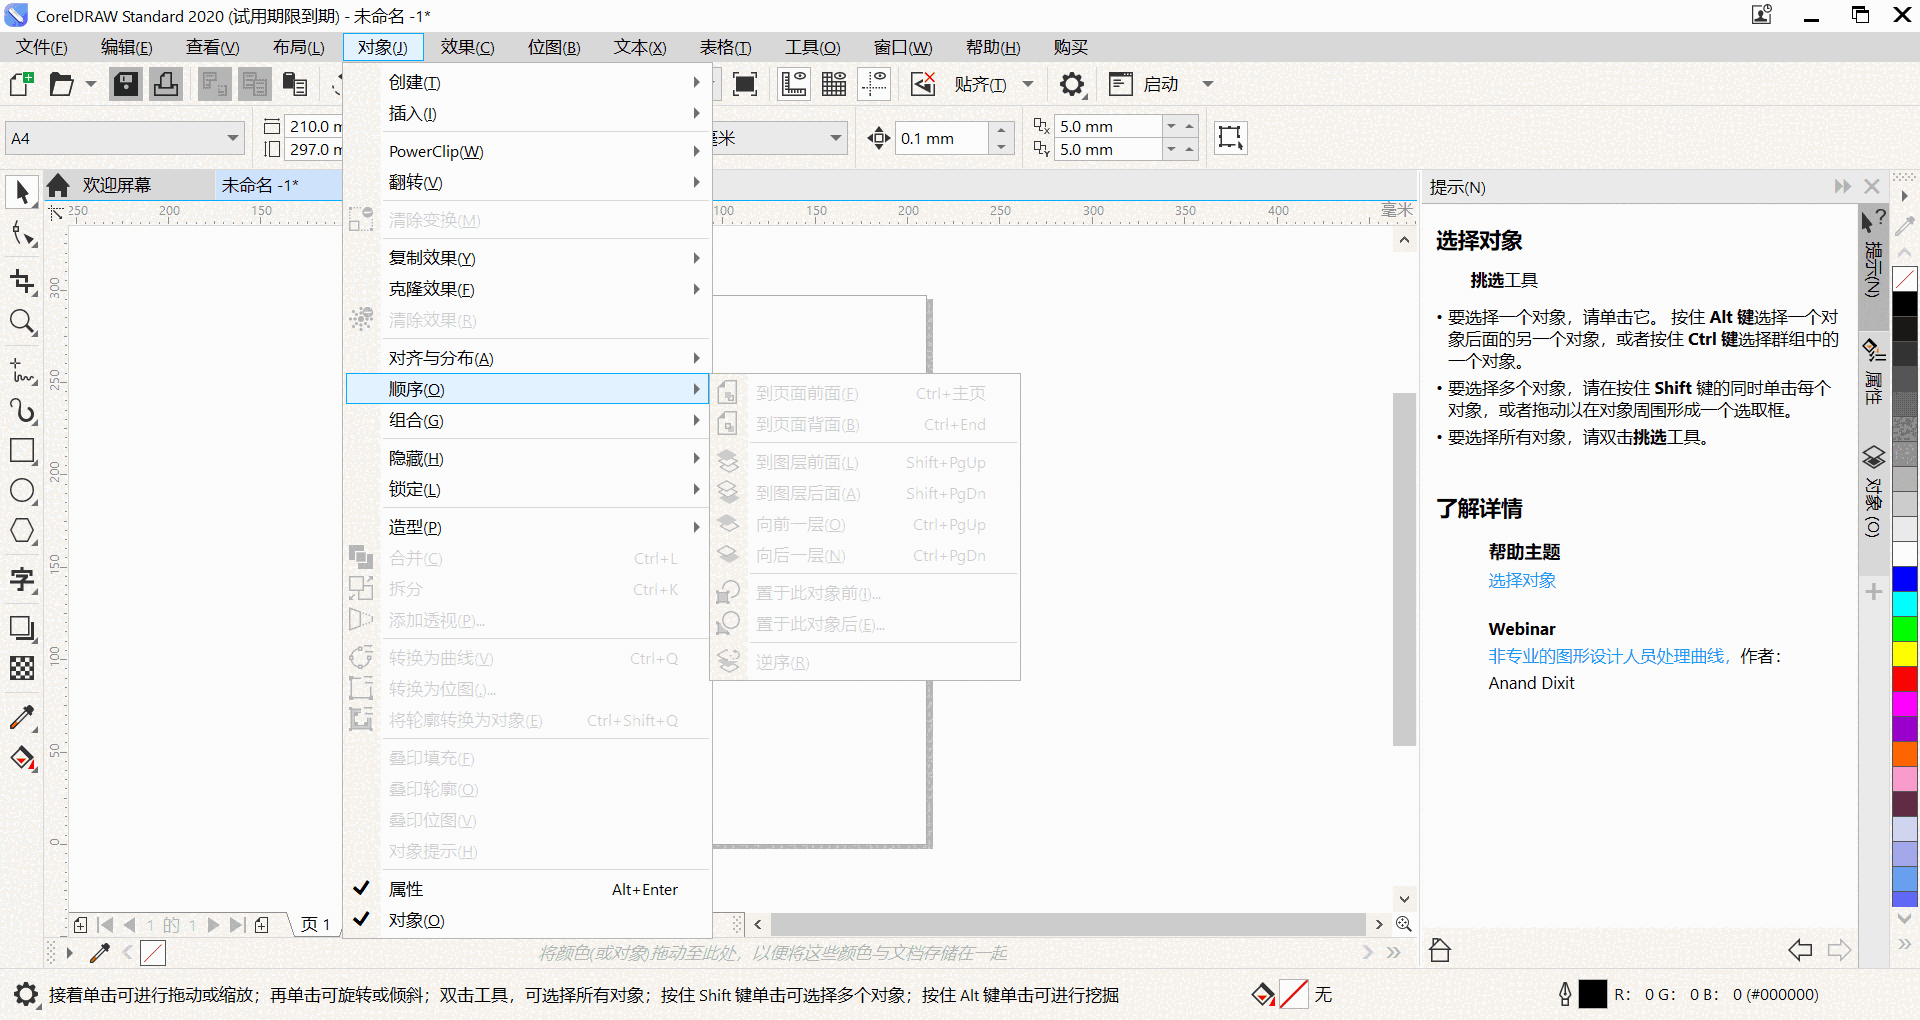Select the blue swatch in the color palette

click(x=1905, y=578)
